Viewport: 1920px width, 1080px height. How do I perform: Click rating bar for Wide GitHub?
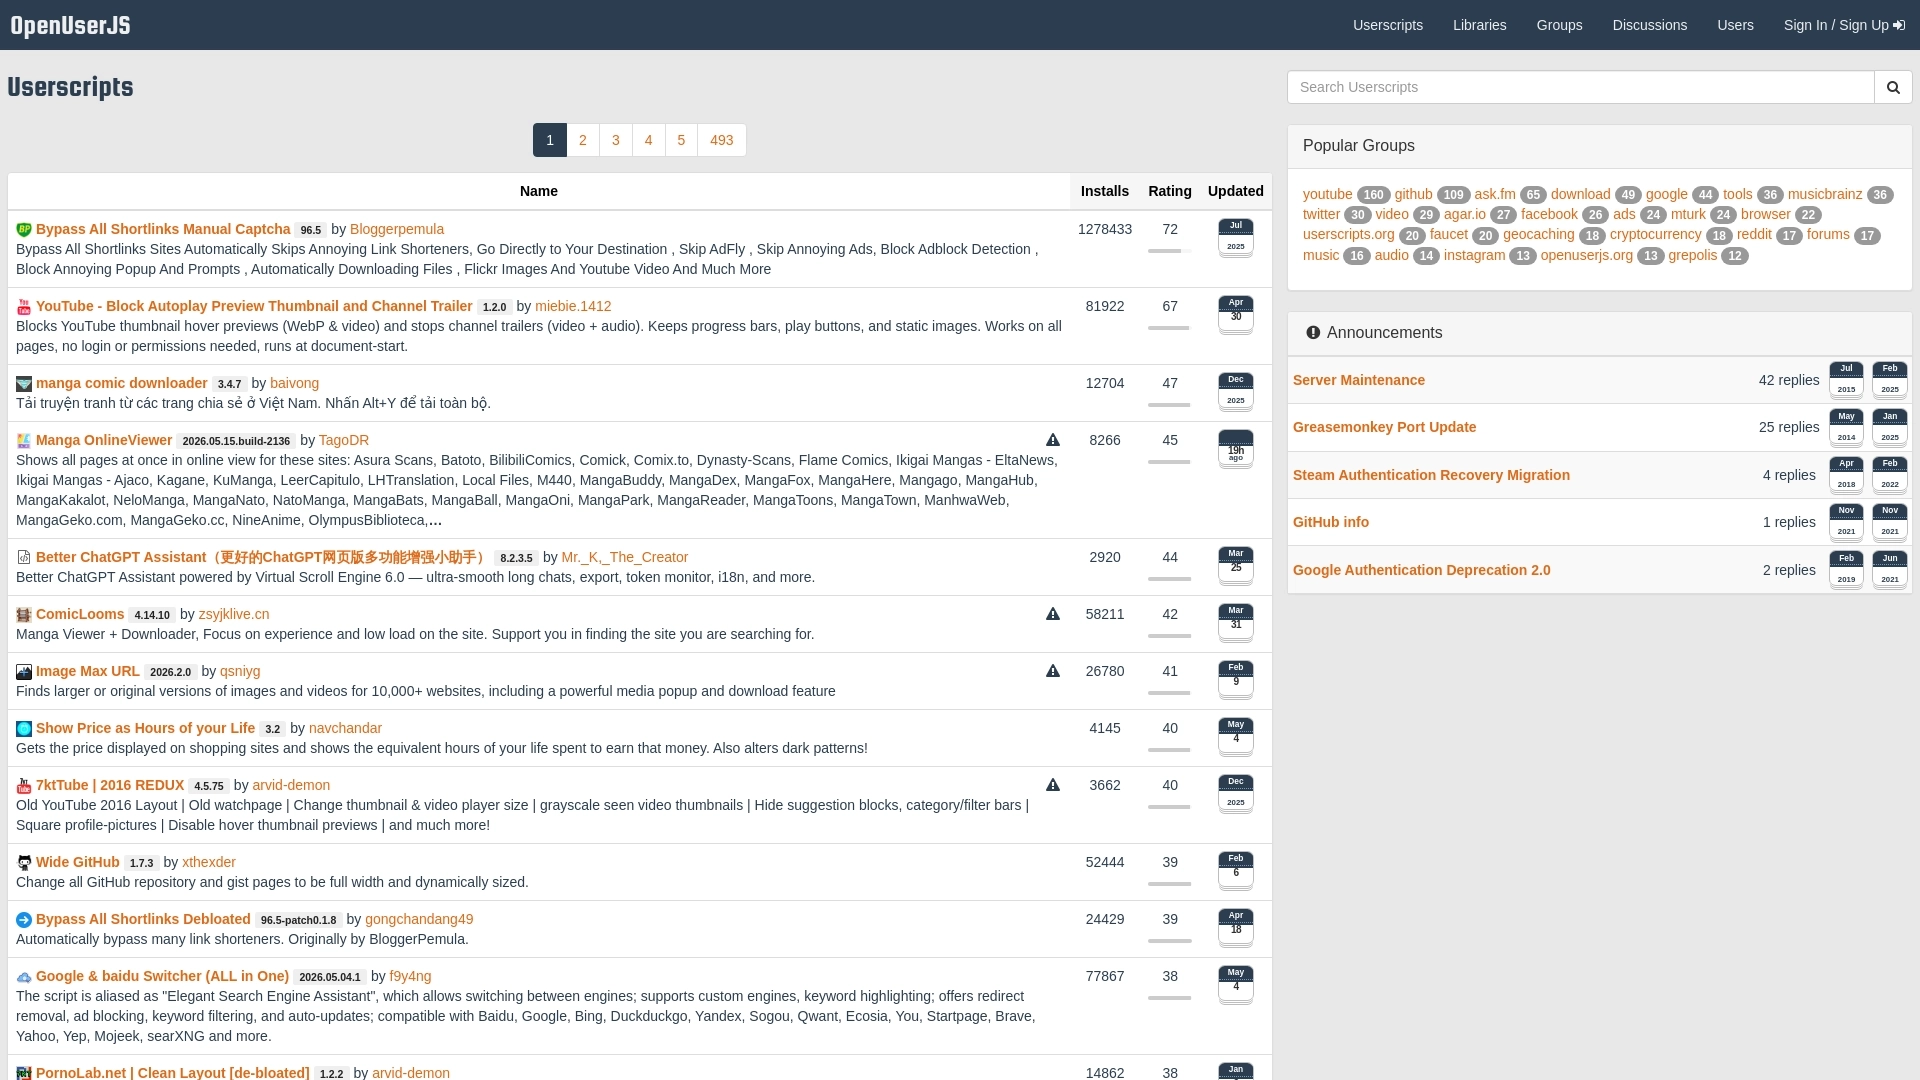point(1170,884)
